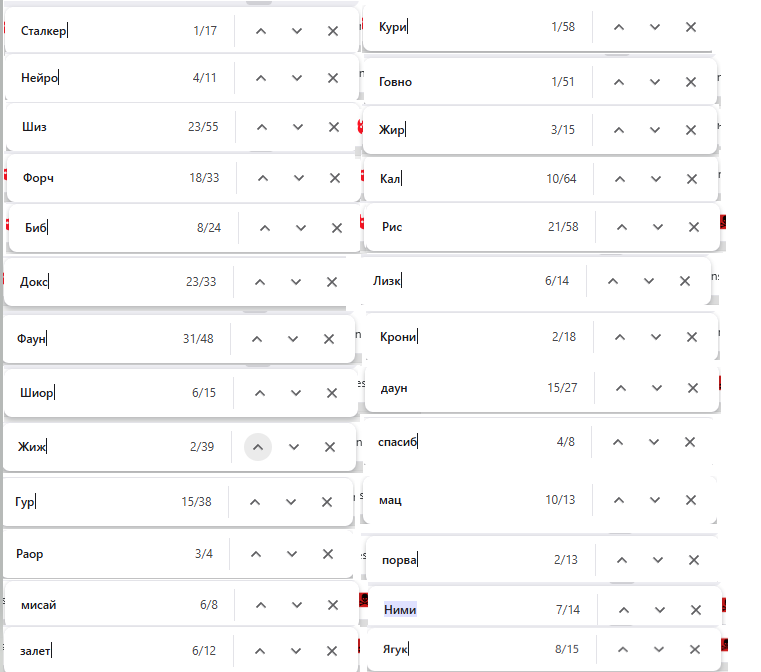Previous match arrow for Рис search
The image size is (761, 672).
click(622, 227)
